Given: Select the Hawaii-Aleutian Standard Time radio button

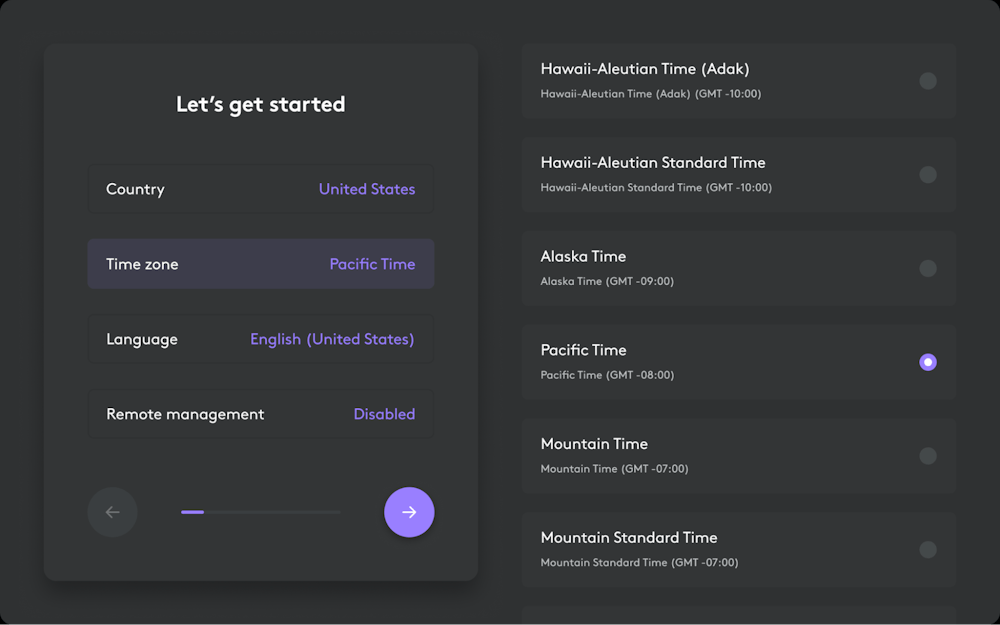Looking at the screenshot, I should [x=928, y=175].
